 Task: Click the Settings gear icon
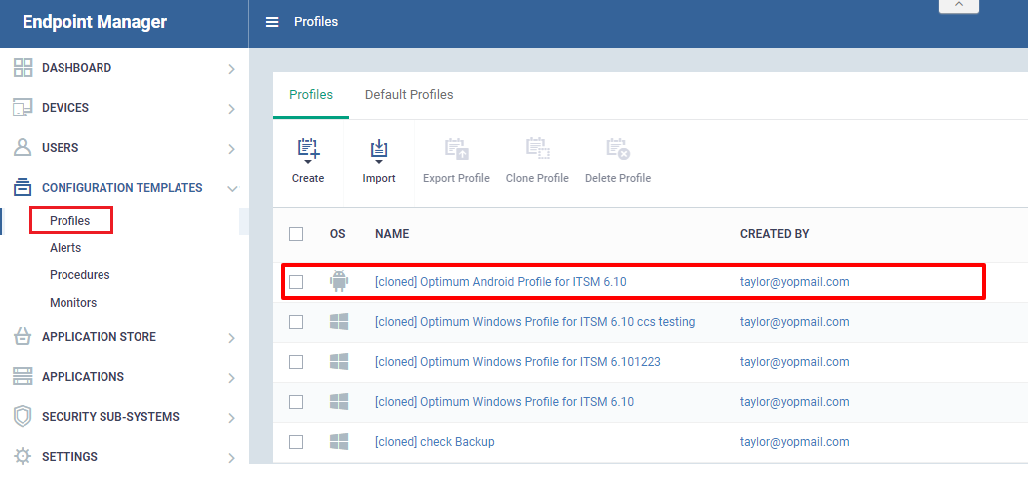tap(23, 457)
